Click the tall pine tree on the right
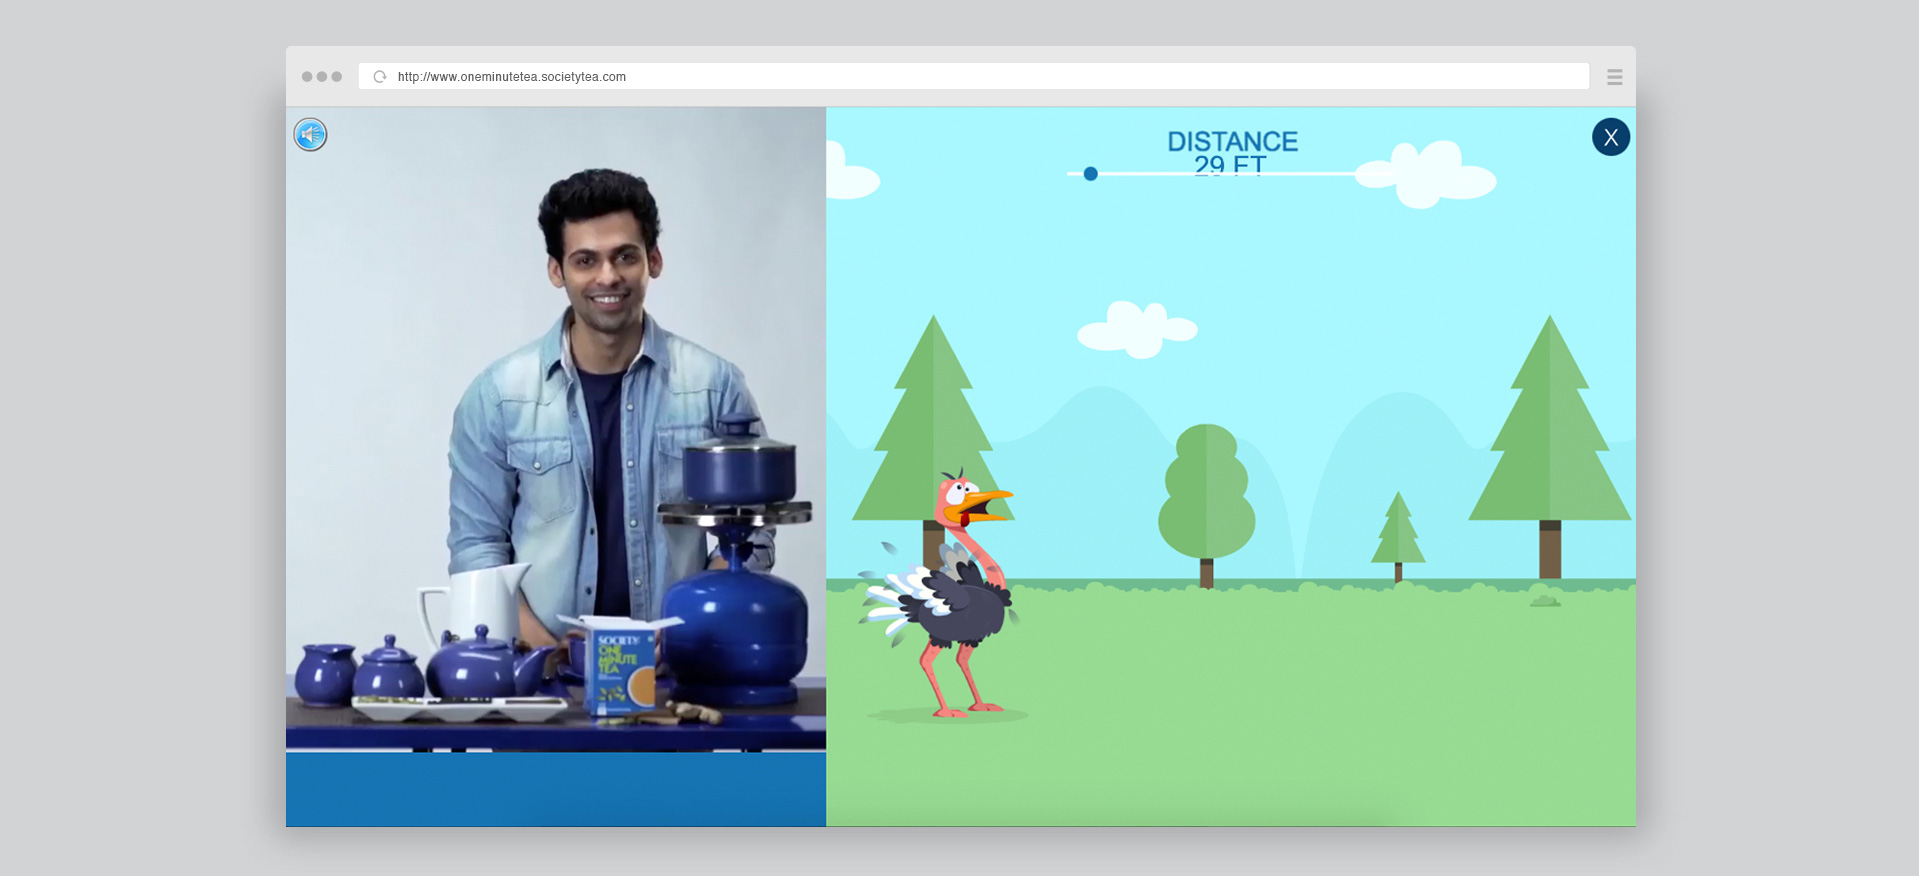Image resolution: width=1919 pixels, height=876 pixels. coord(1549,440)
